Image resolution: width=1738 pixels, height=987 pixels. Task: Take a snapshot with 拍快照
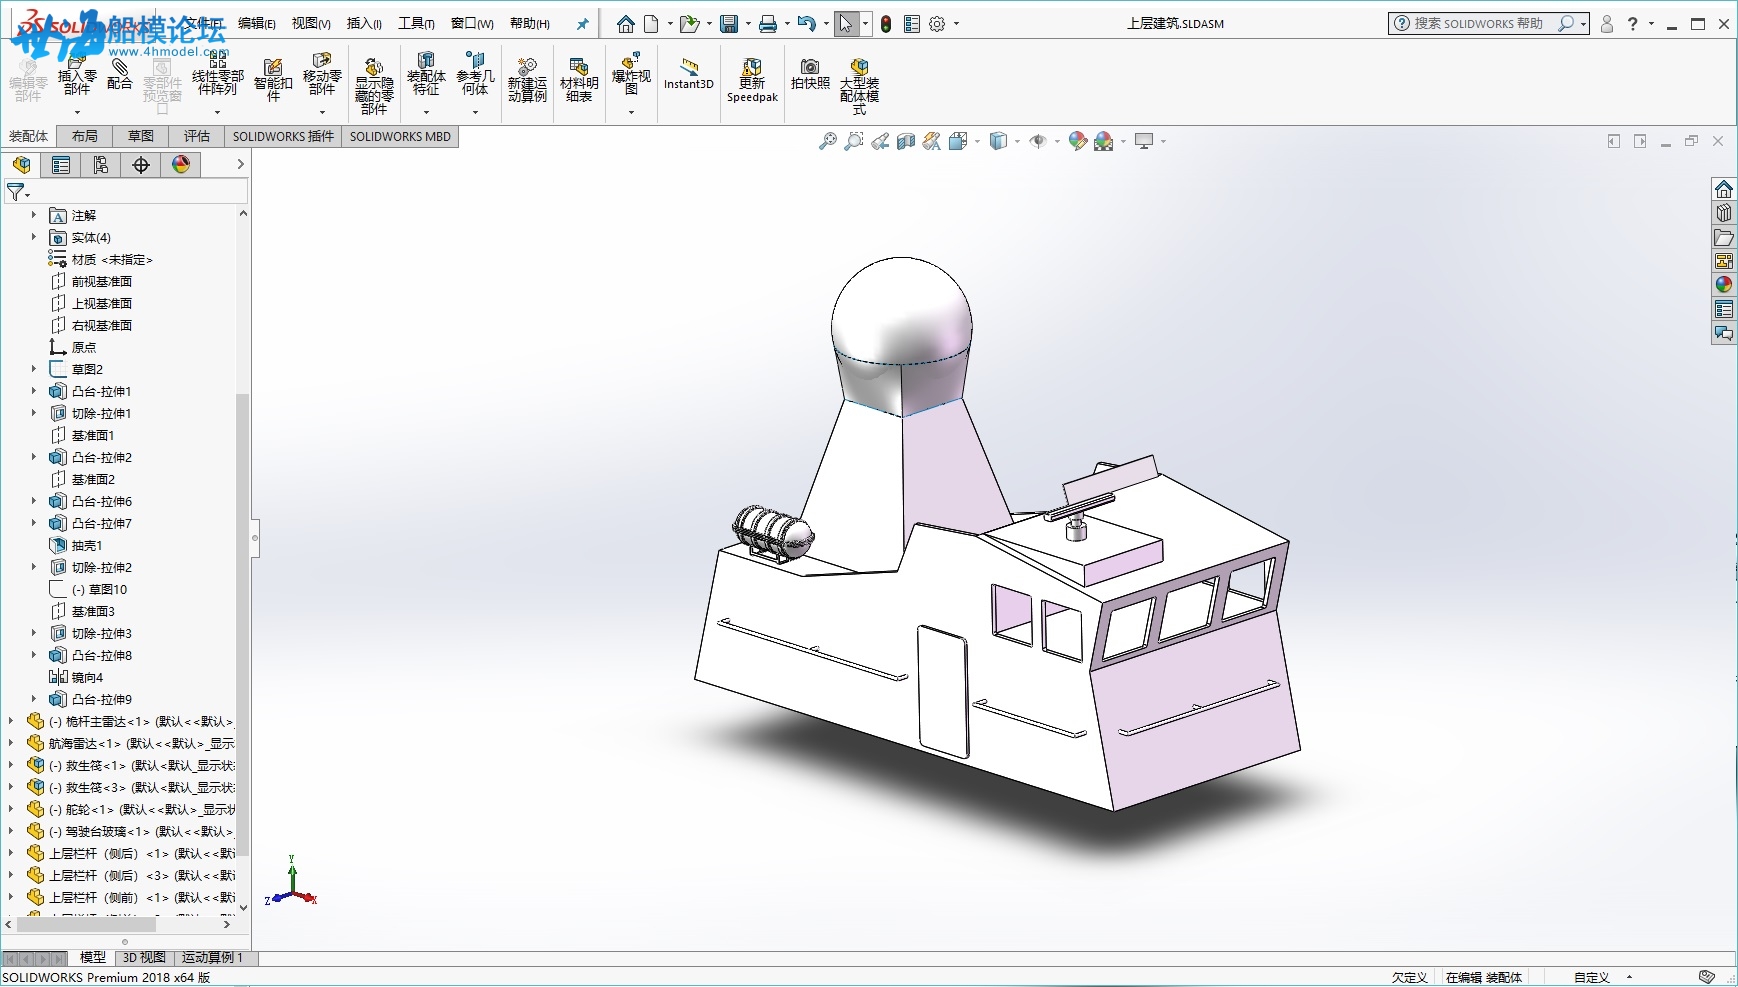810,74
